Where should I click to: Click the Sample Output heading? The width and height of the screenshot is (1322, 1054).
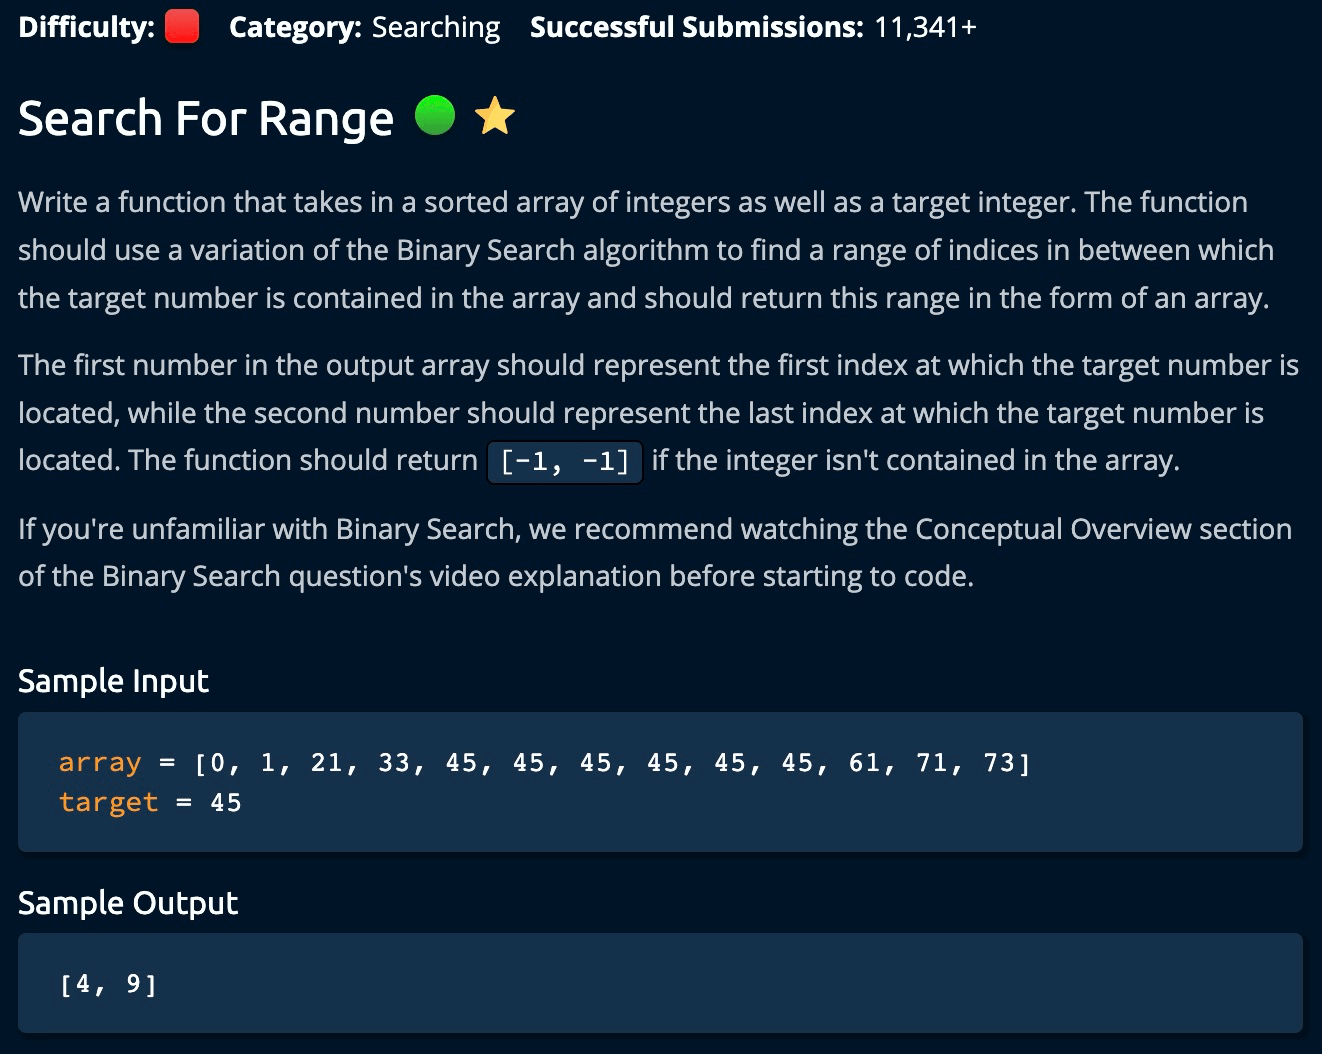point(128,903)
